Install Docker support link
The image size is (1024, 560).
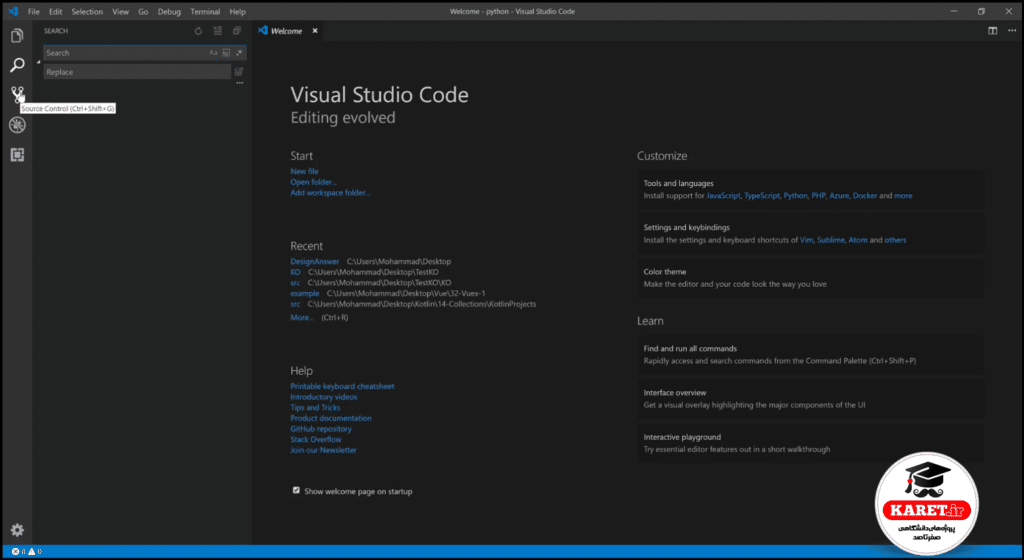click(865, 196)
